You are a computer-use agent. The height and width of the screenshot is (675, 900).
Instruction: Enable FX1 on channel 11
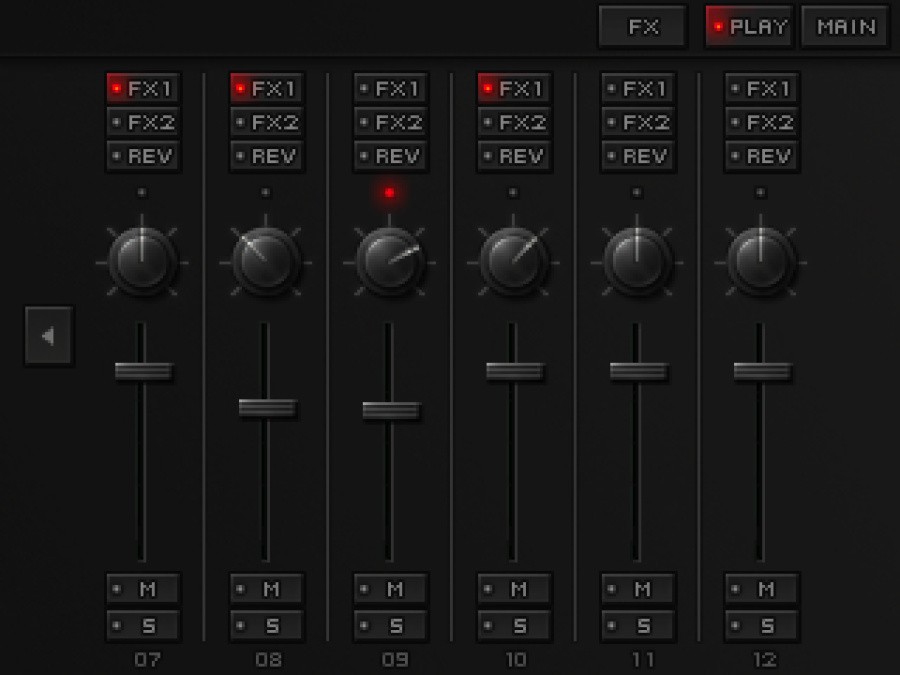click(637, 88)
